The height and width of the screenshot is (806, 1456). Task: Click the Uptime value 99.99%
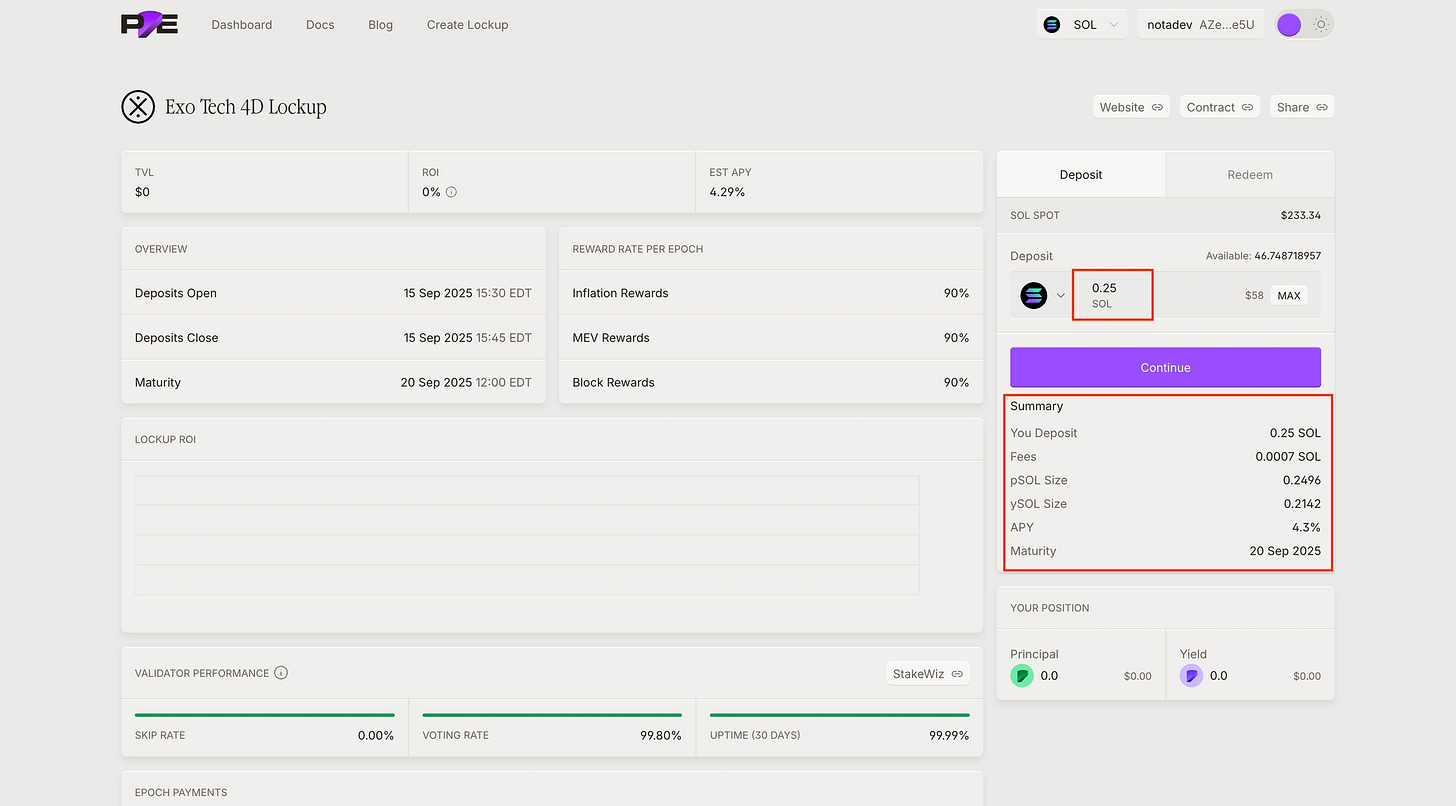(949, 736)
